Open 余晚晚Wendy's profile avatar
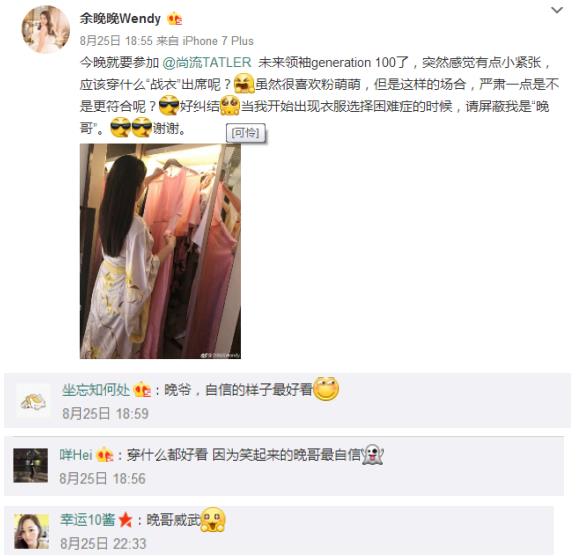The height and width of the screenshot is (556, 577). point(46,29)
